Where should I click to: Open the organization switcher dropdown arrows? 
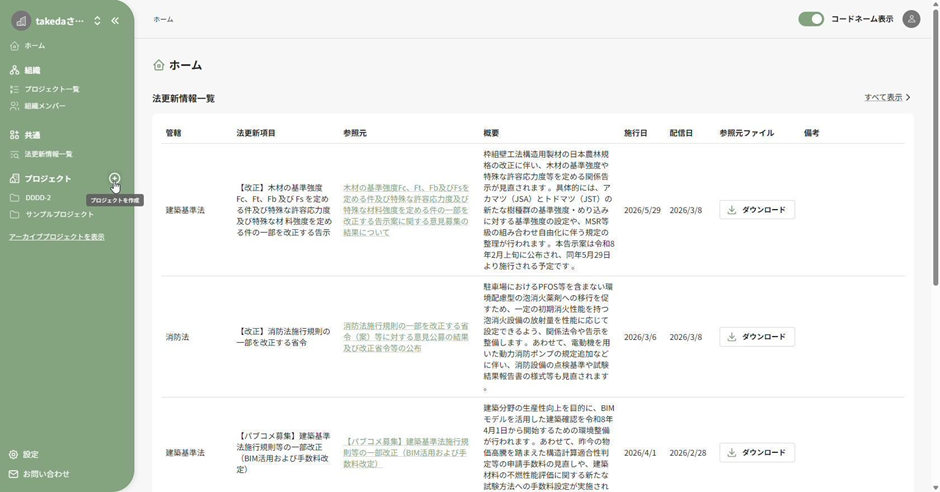point(97,20)
